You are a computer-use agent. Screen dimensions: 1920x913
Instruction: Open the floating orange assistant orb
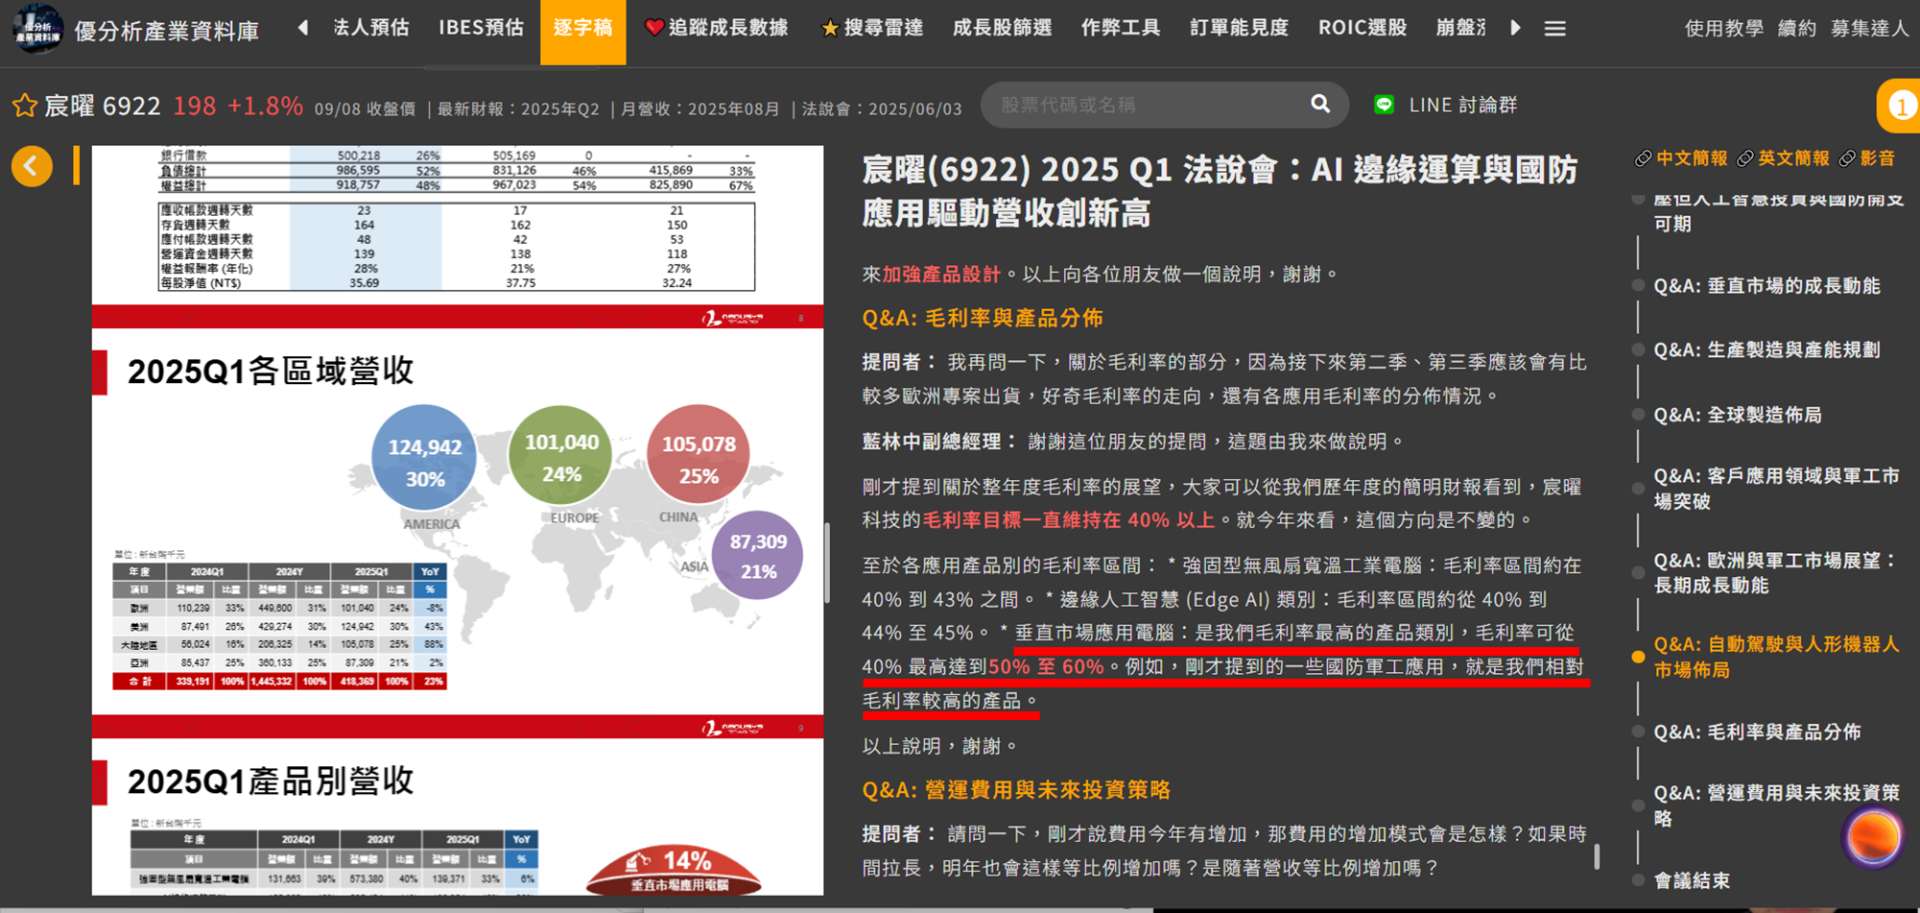tap(1872, 836)
